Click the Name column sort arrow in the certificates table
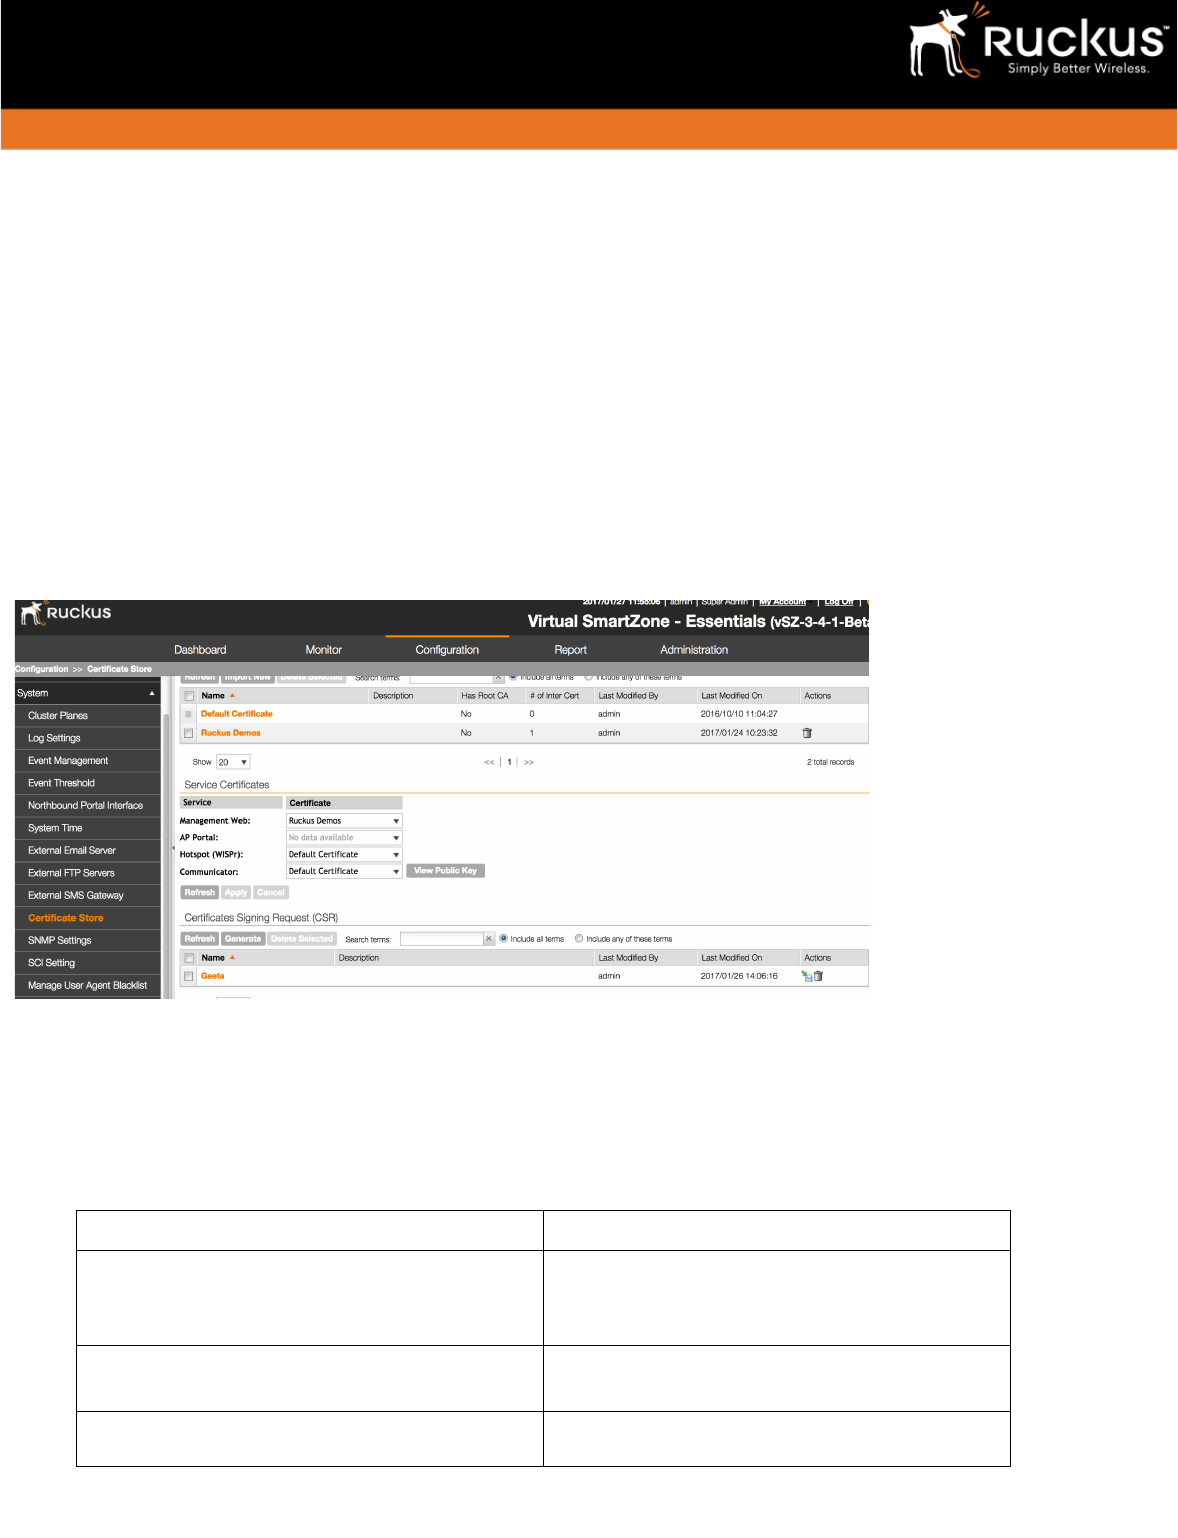The image size is (1178, 1538). click(232, 696)
